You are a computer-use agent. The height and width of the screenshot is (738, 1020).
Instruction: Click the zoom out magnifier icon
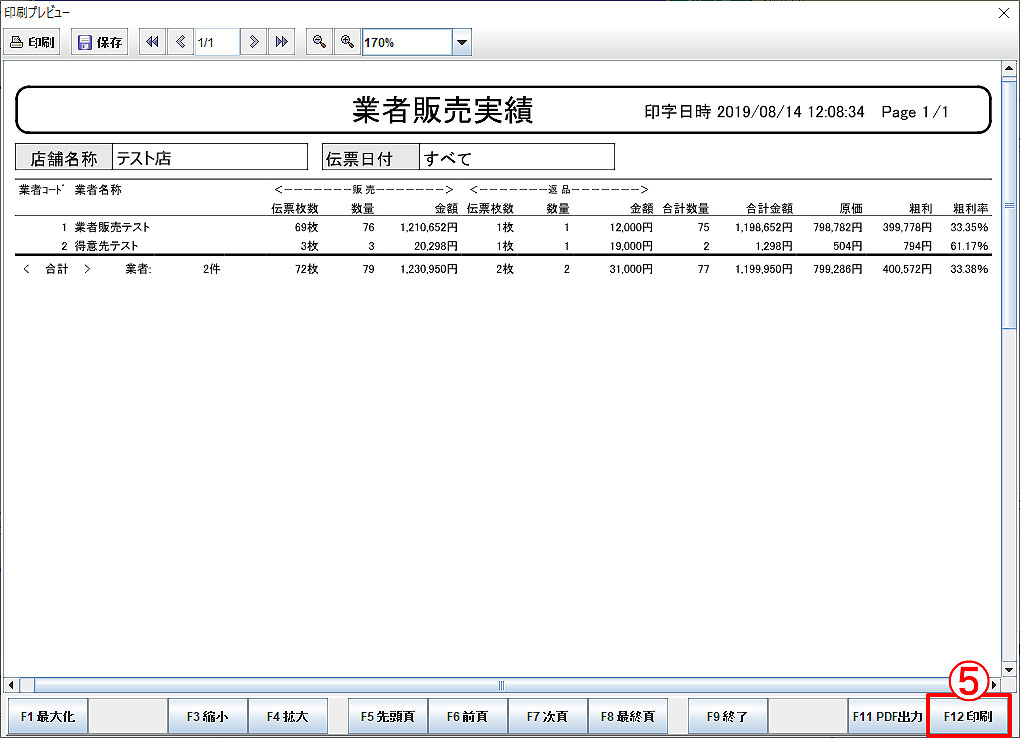pyautogui.click(x=318, y=42)
